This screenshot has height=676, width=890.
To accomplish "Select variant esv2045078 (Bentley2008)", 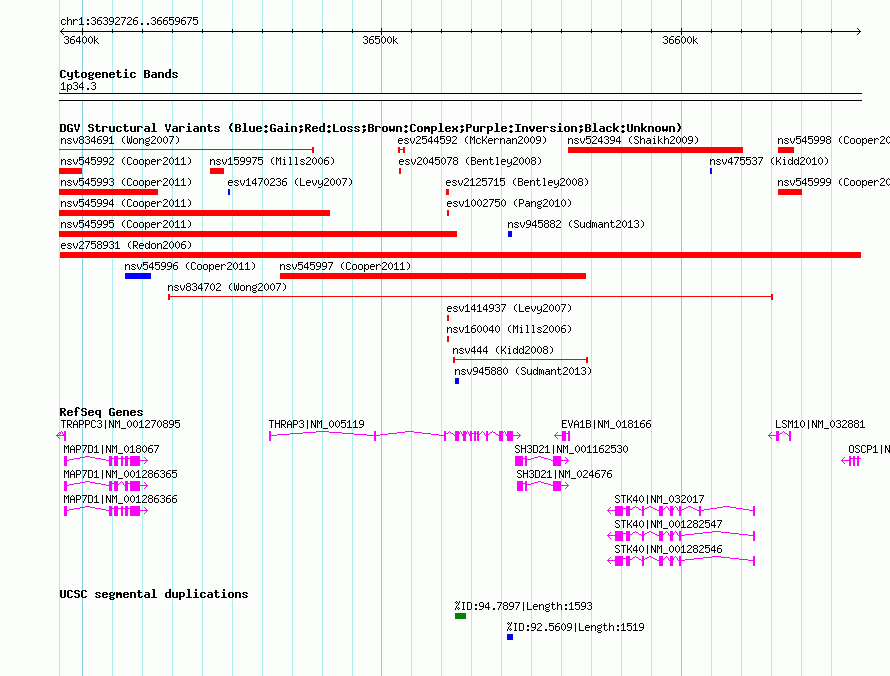I will 470,161.
